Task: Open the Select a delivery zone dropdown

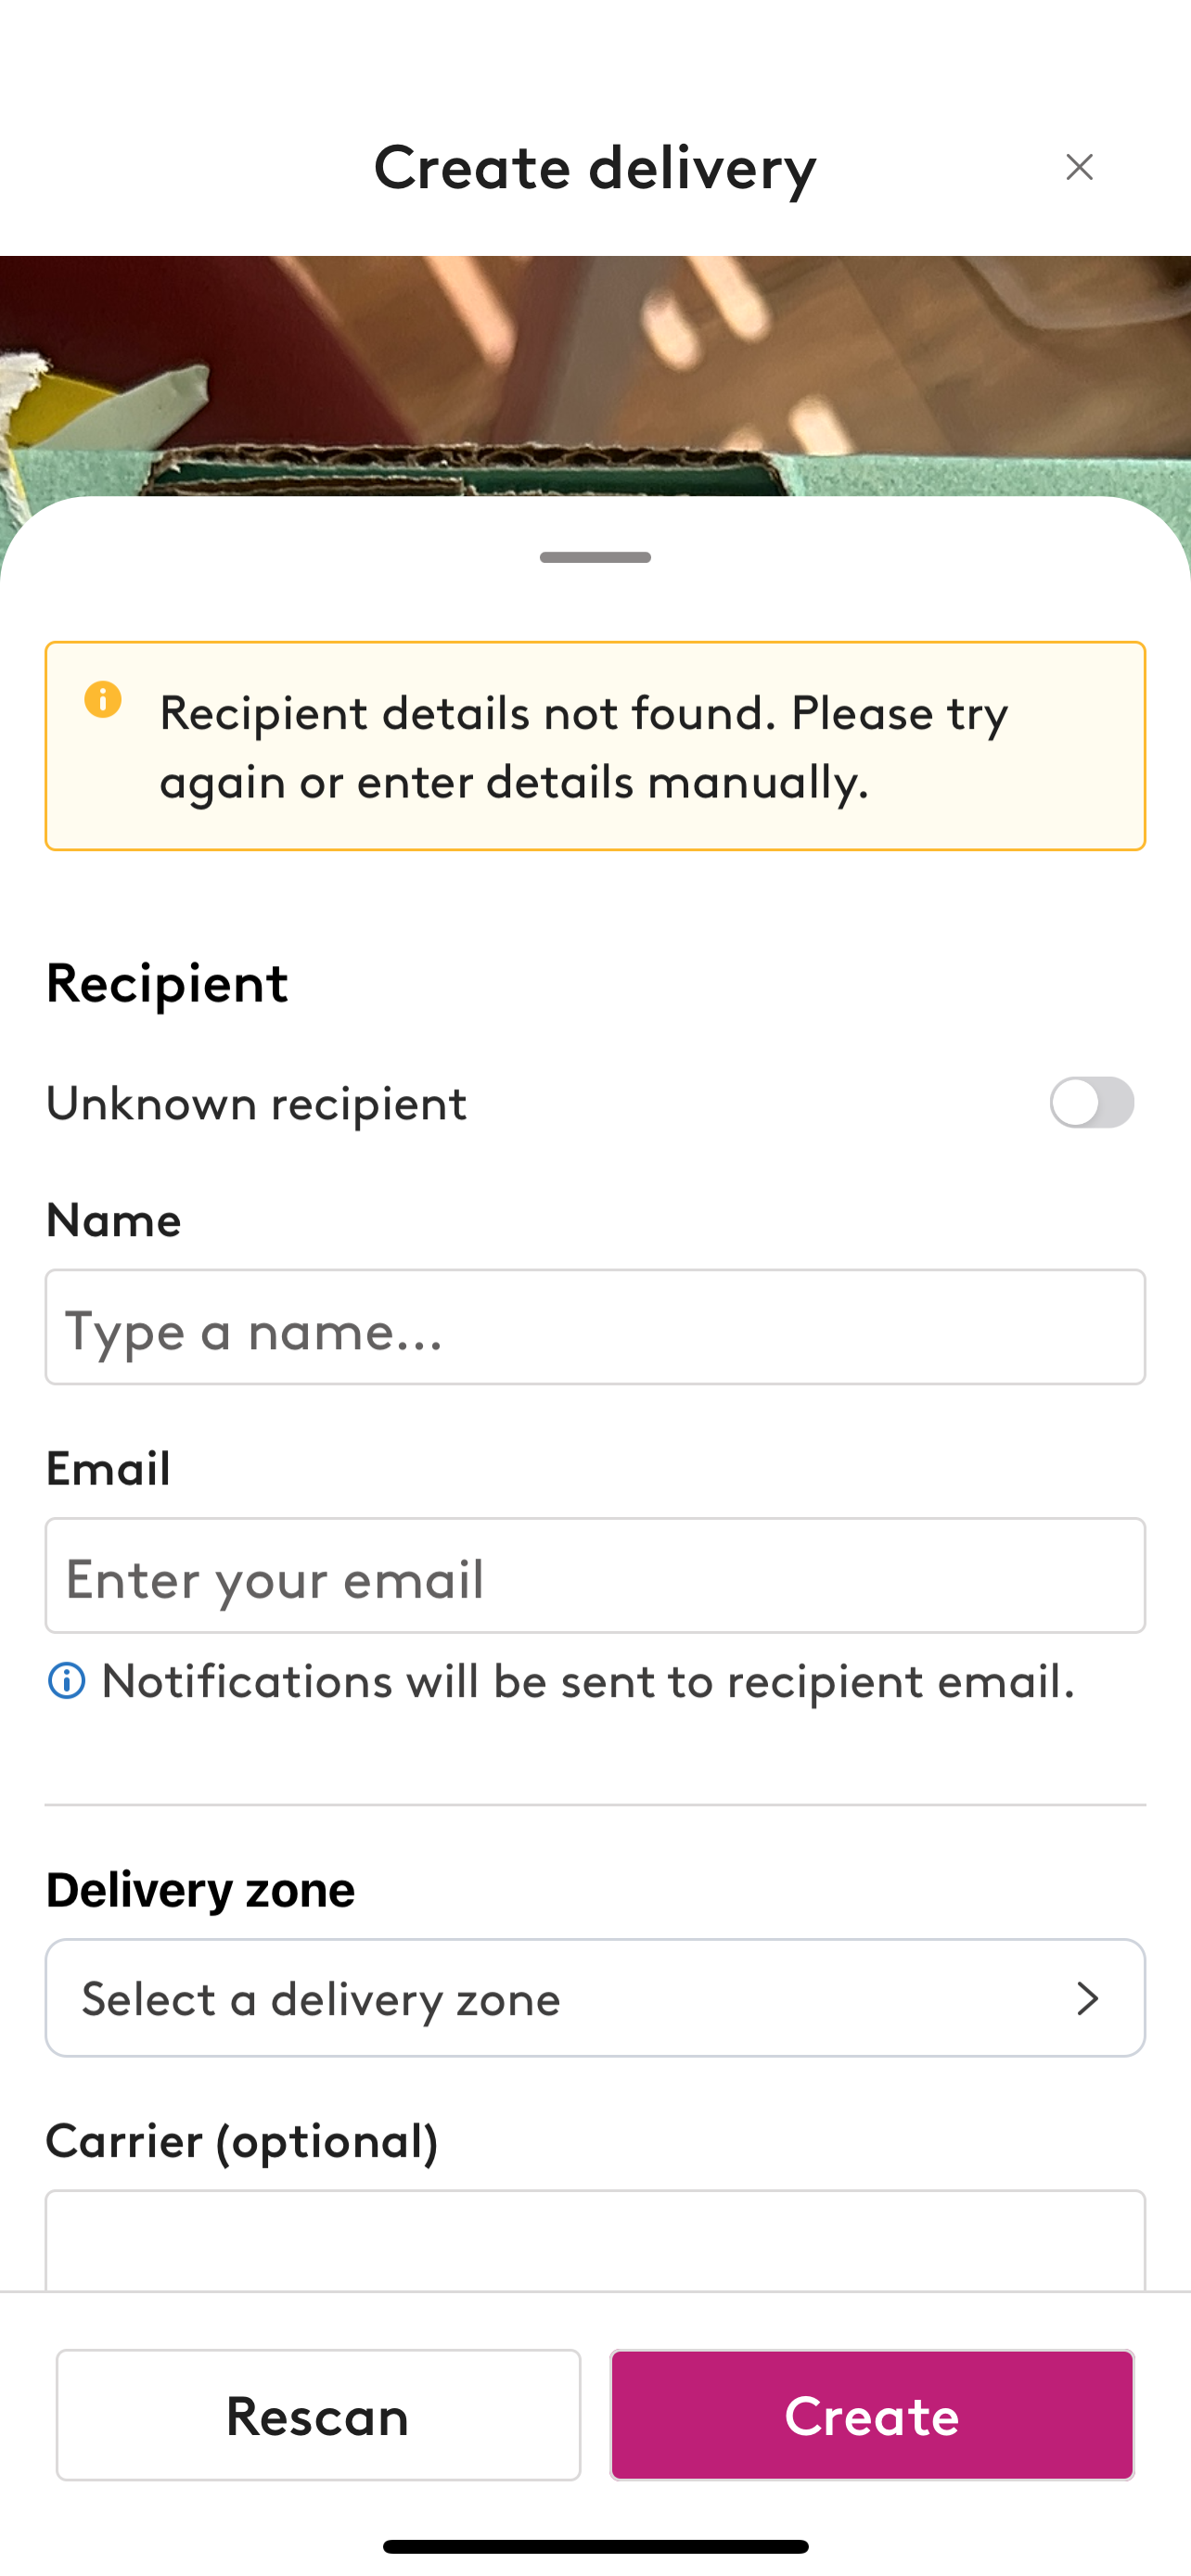Action: [x=595, y=1998]
